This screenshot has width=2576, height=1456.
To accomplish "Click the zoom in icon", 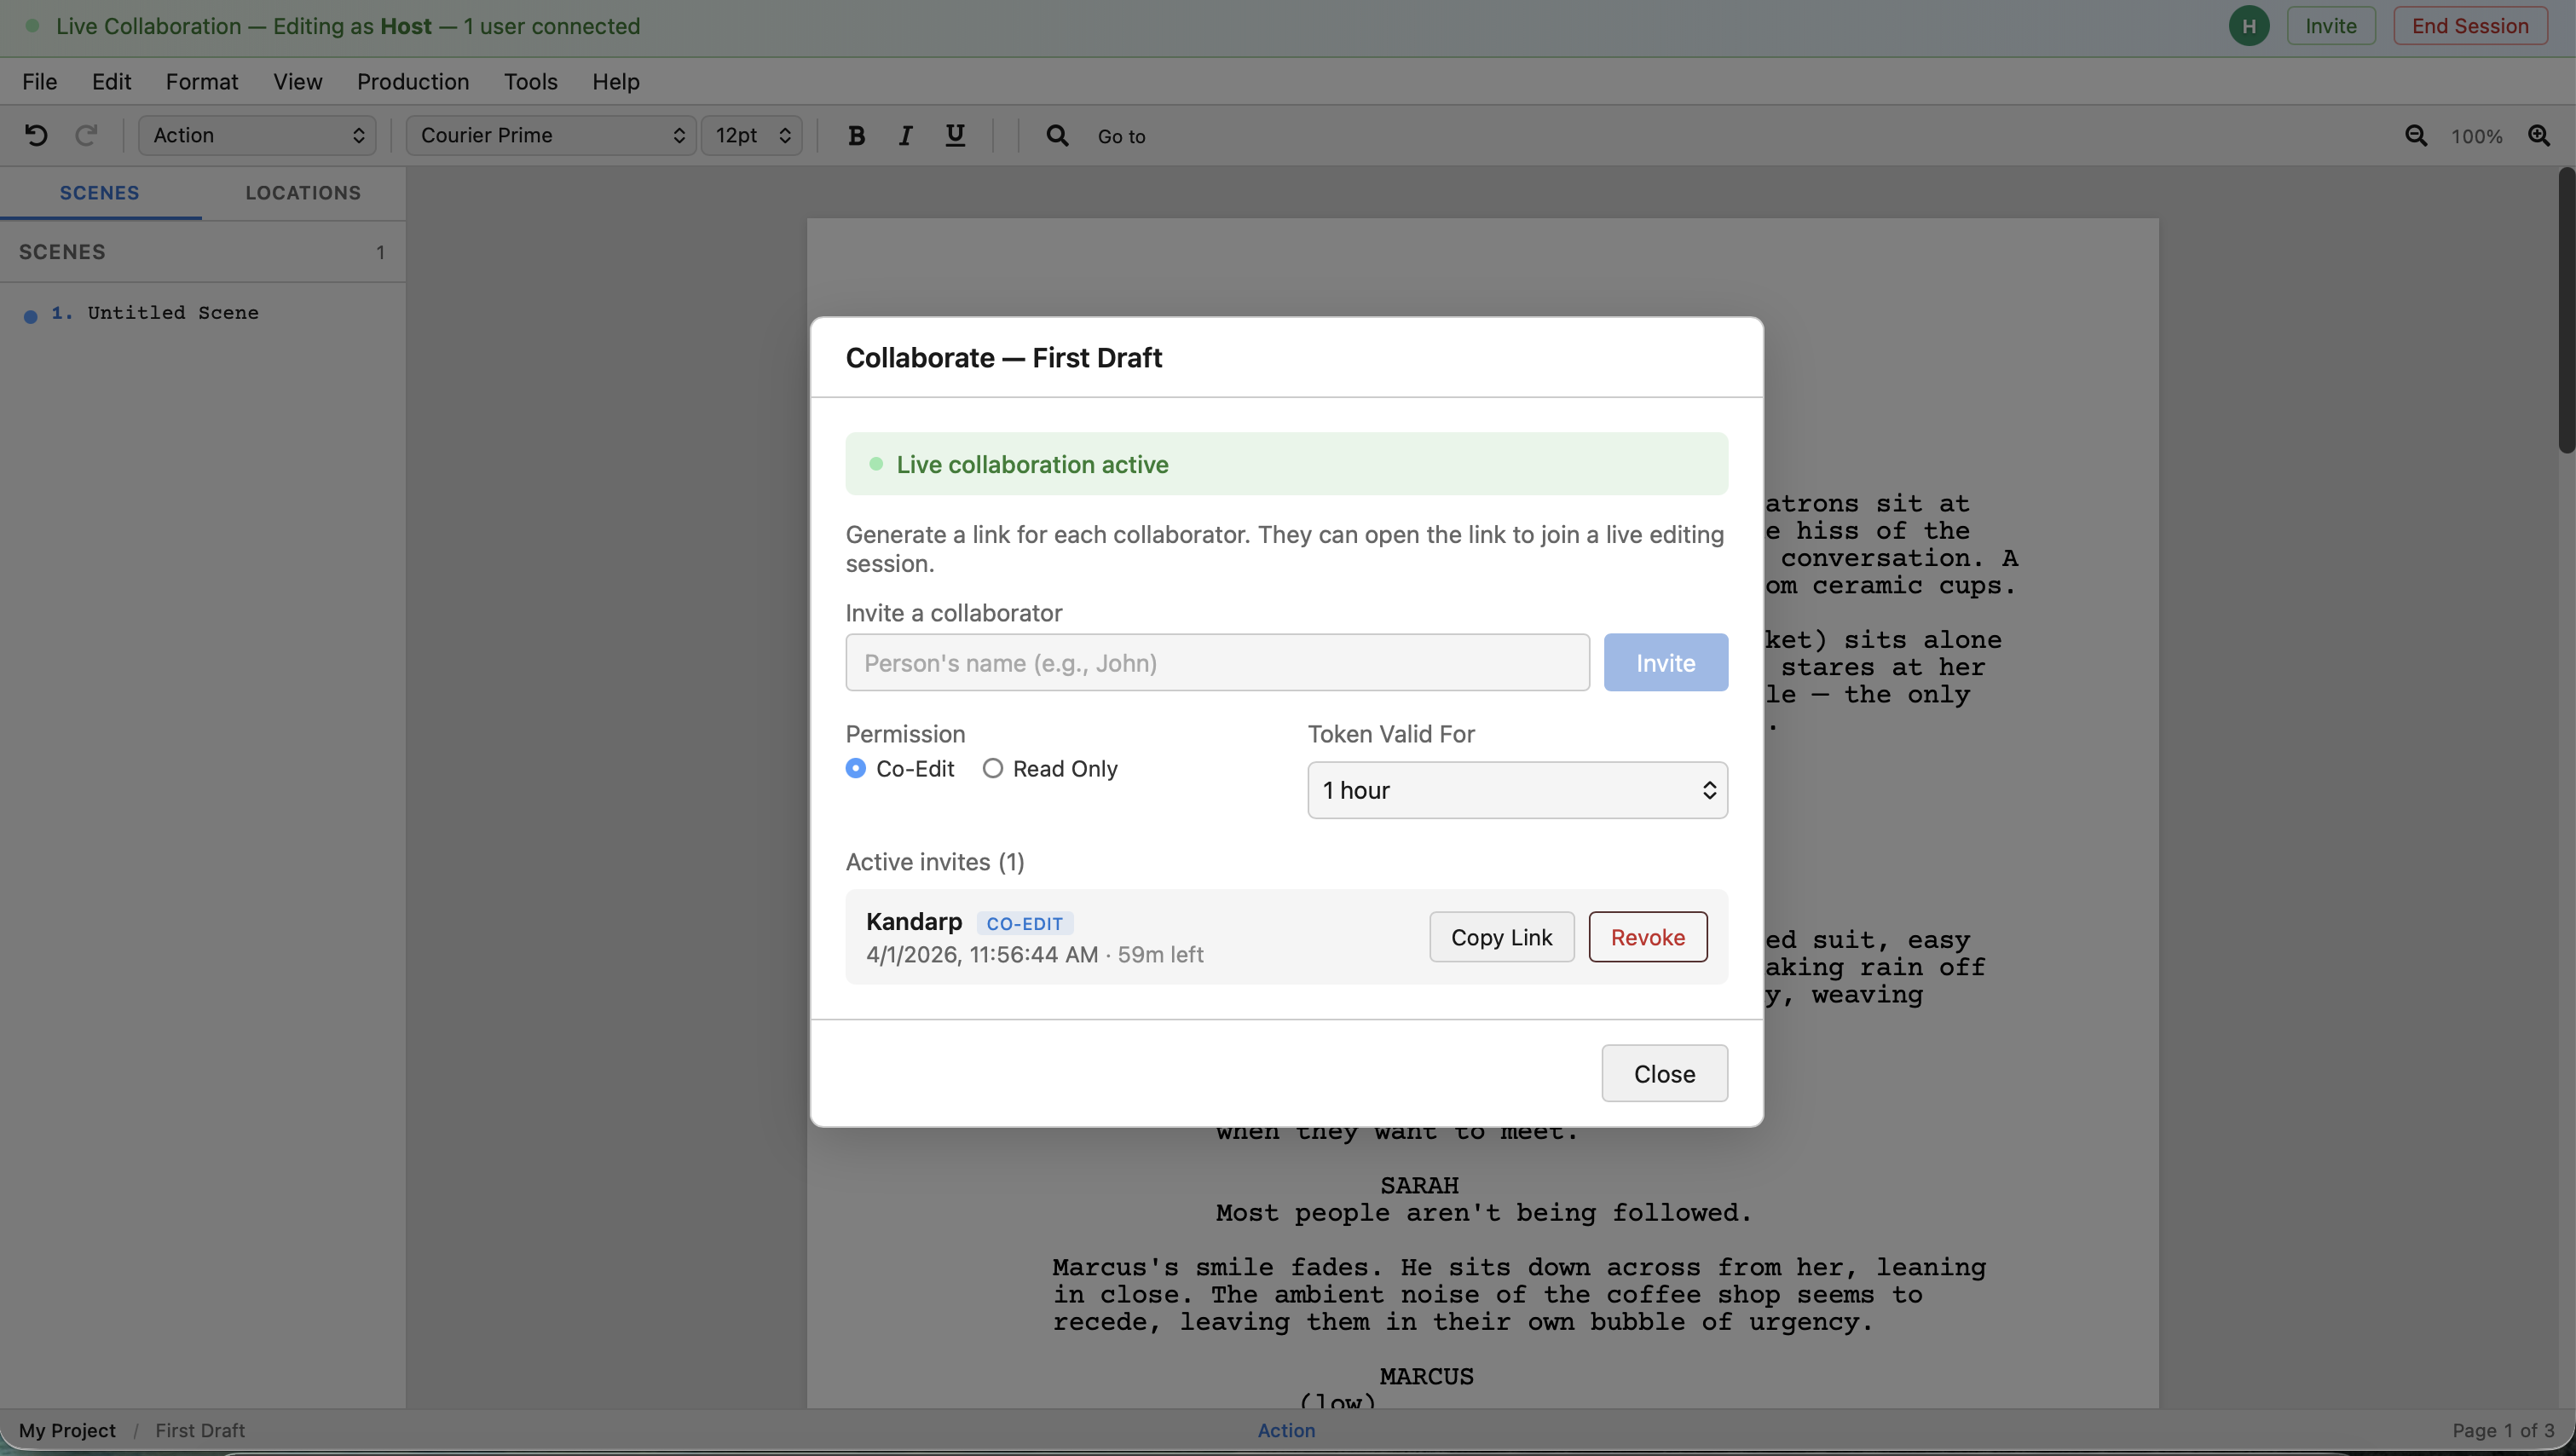I will click(x=2541, y=136).
